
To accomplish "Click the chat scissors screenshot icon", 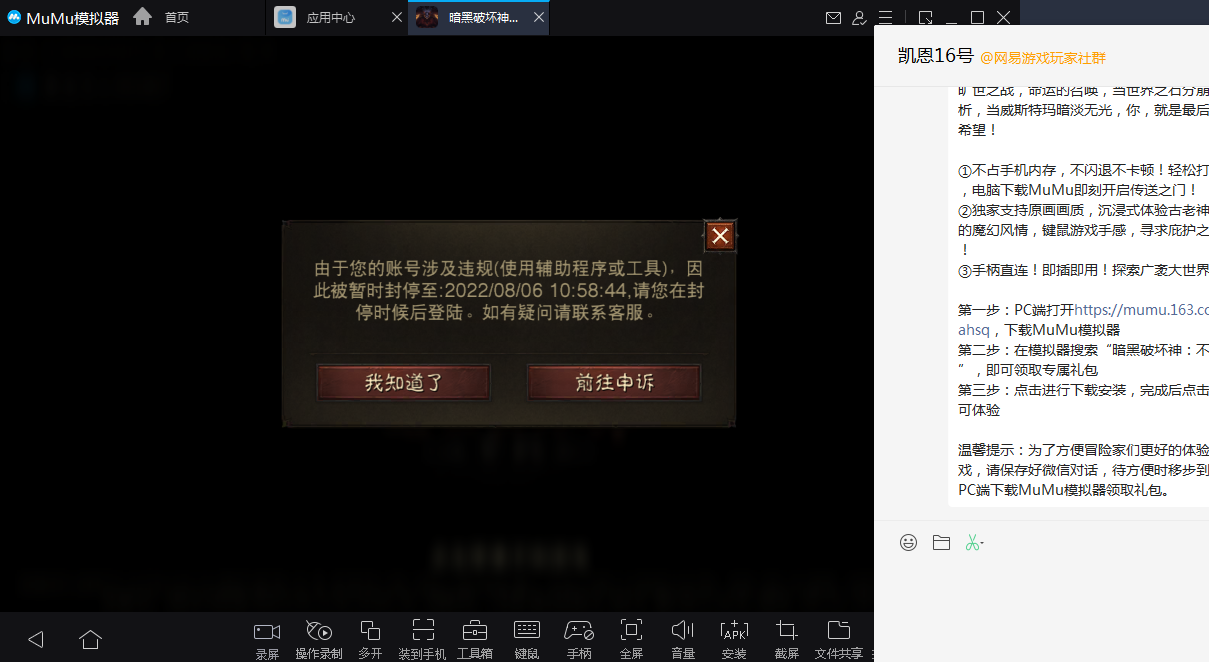I will pos(973,542).
